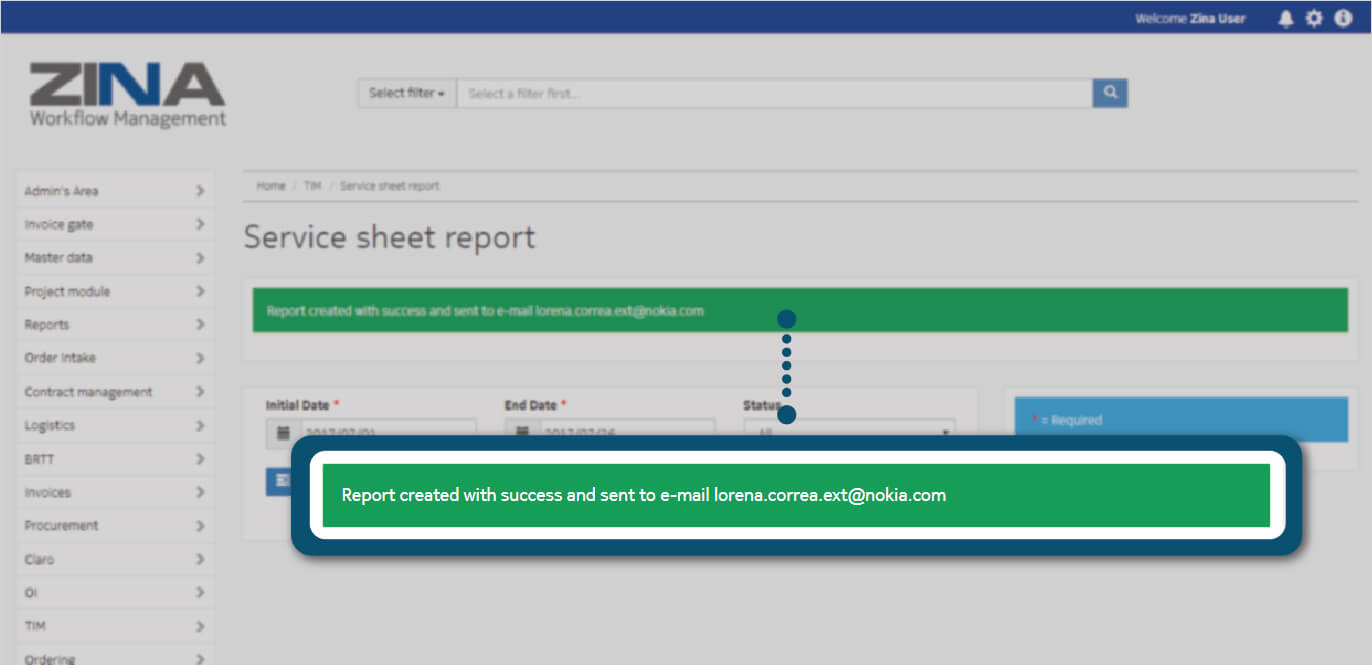Image resolution: width=1372 pixels, height=665 pixels.
Task: Click TIM breadcrumb link
Action: [x=313, y=186]
